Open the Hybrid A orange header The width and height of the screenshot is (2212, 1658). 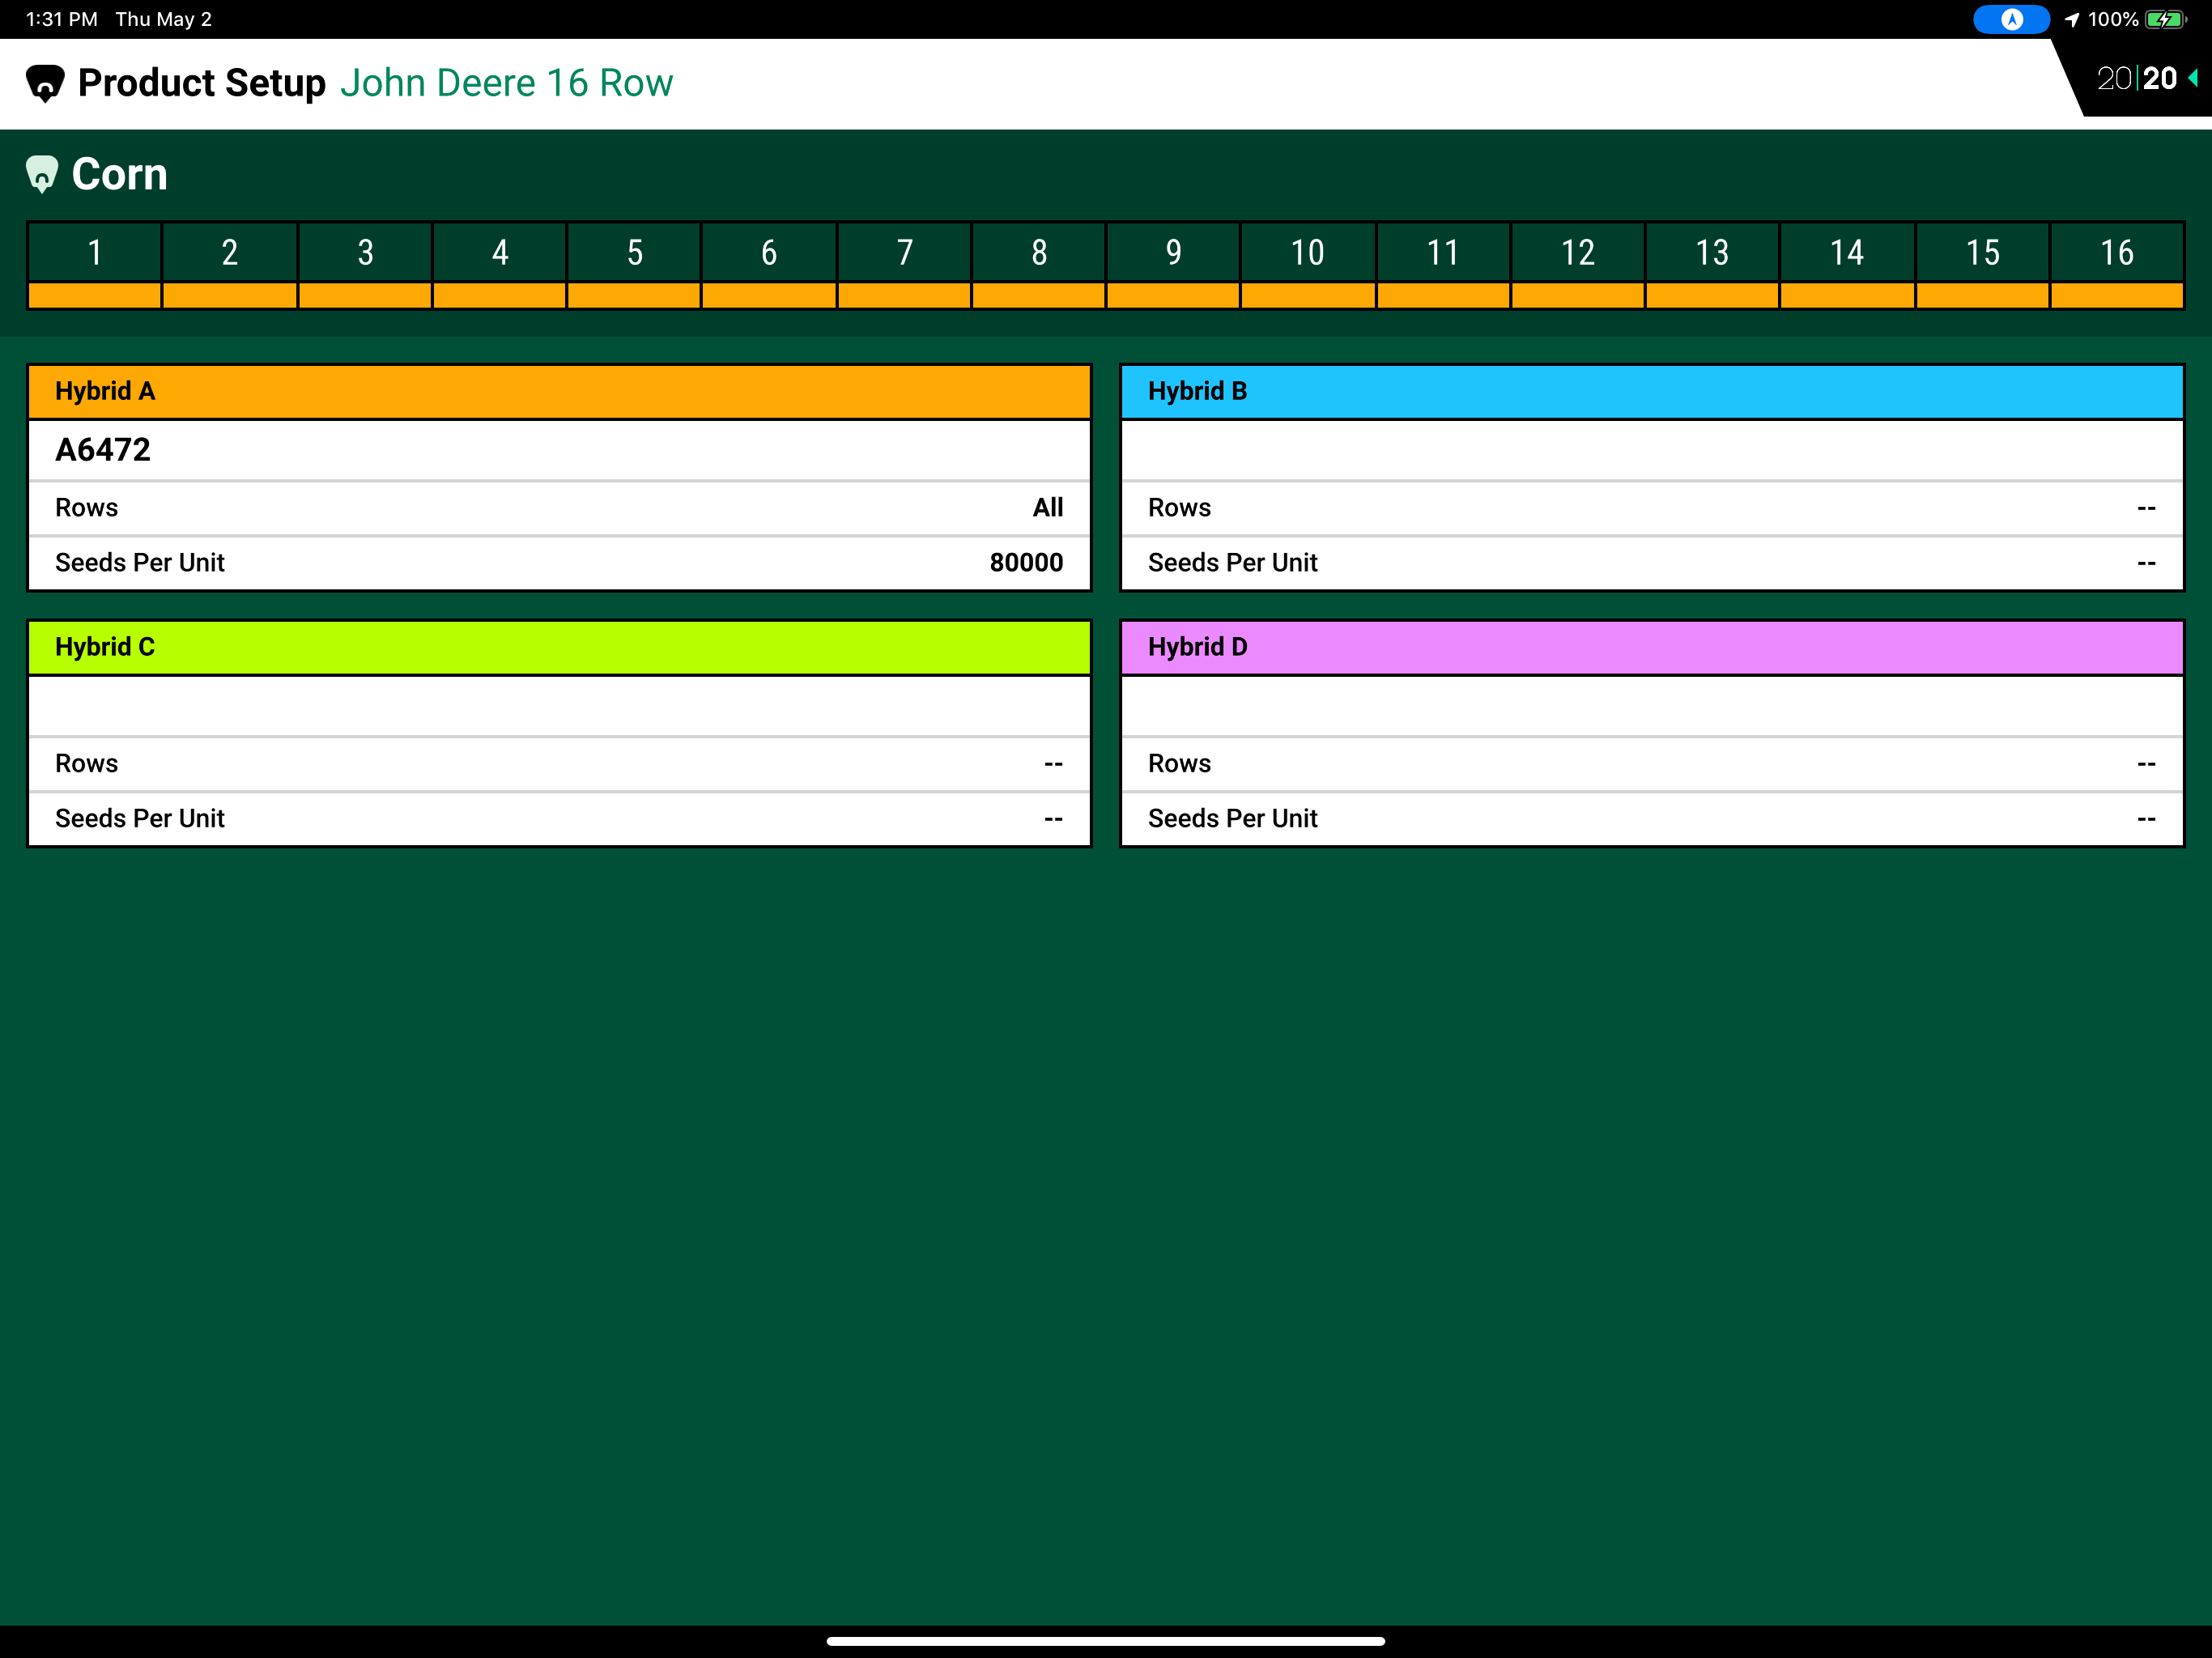pyautogui.click(x=559, y=391)
